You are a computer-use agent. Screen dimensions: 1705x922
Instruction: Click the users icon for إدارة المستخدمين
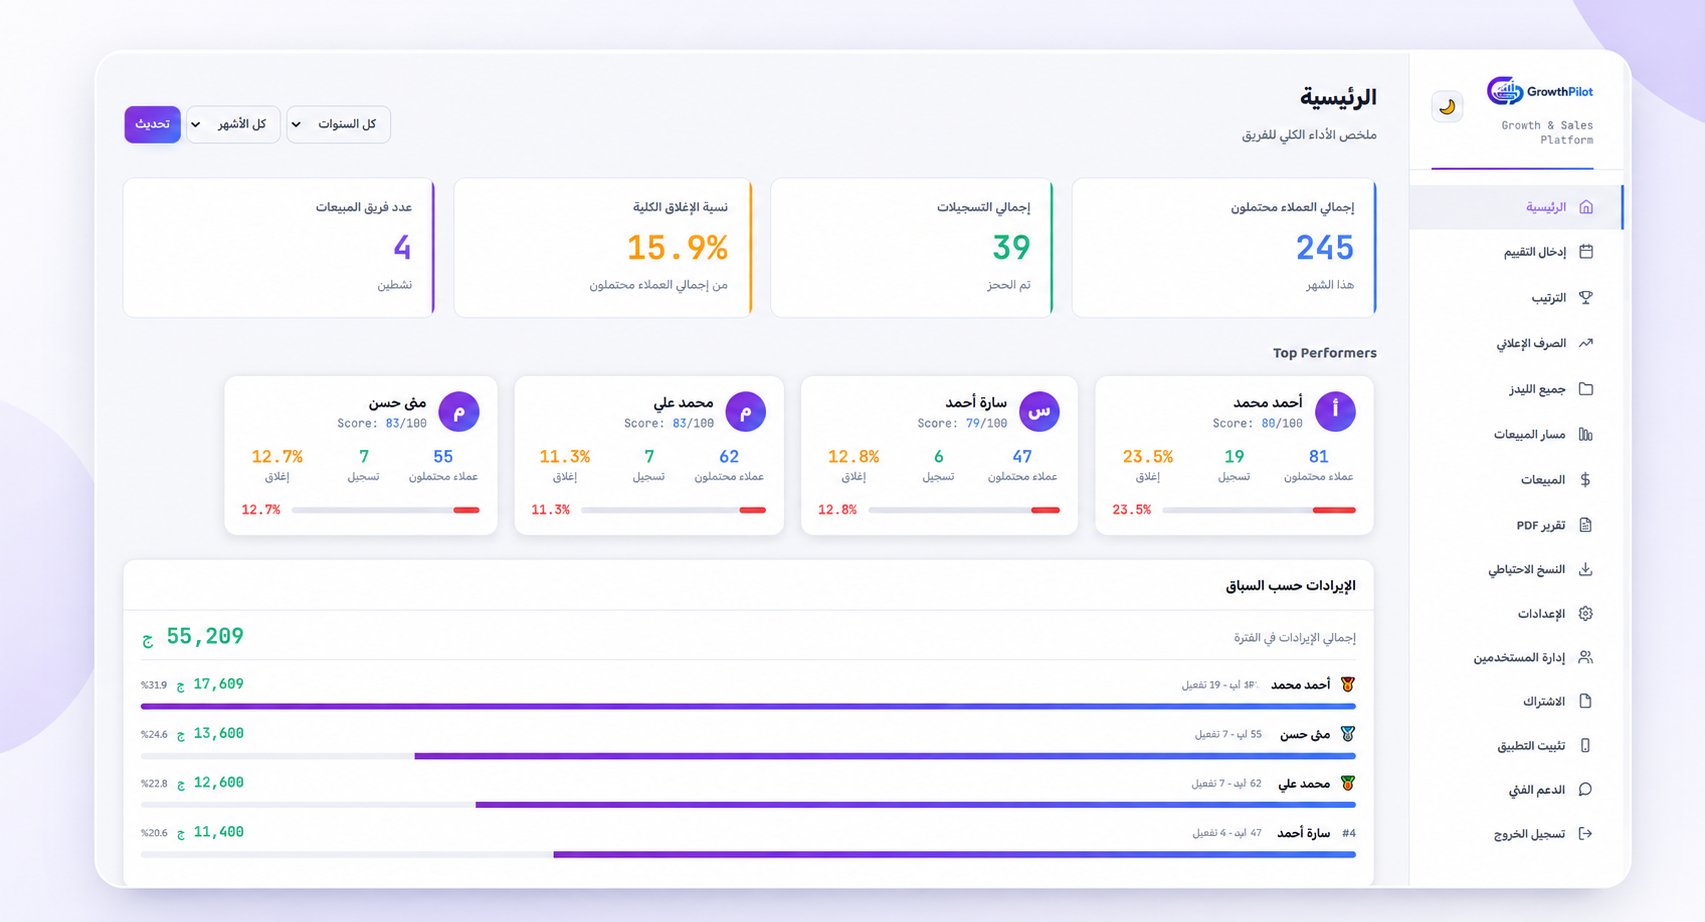click(1586, 658)
